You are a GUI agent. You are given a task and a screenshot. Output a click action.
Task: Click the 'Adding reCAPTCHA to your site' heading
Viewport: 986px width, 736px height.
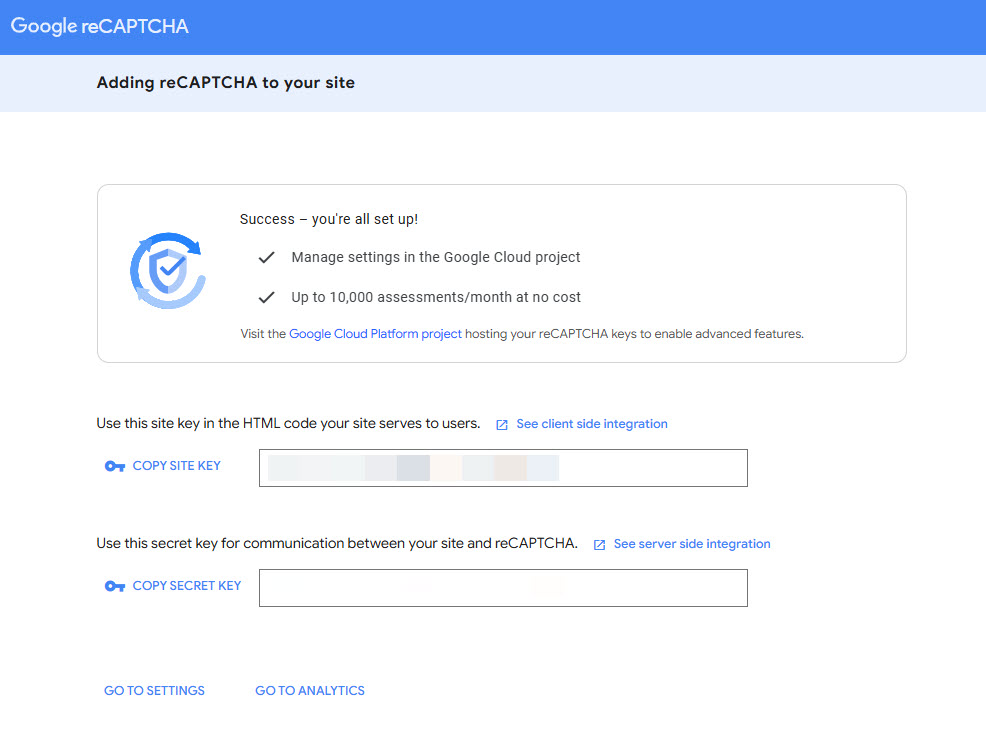click(226, 83)
